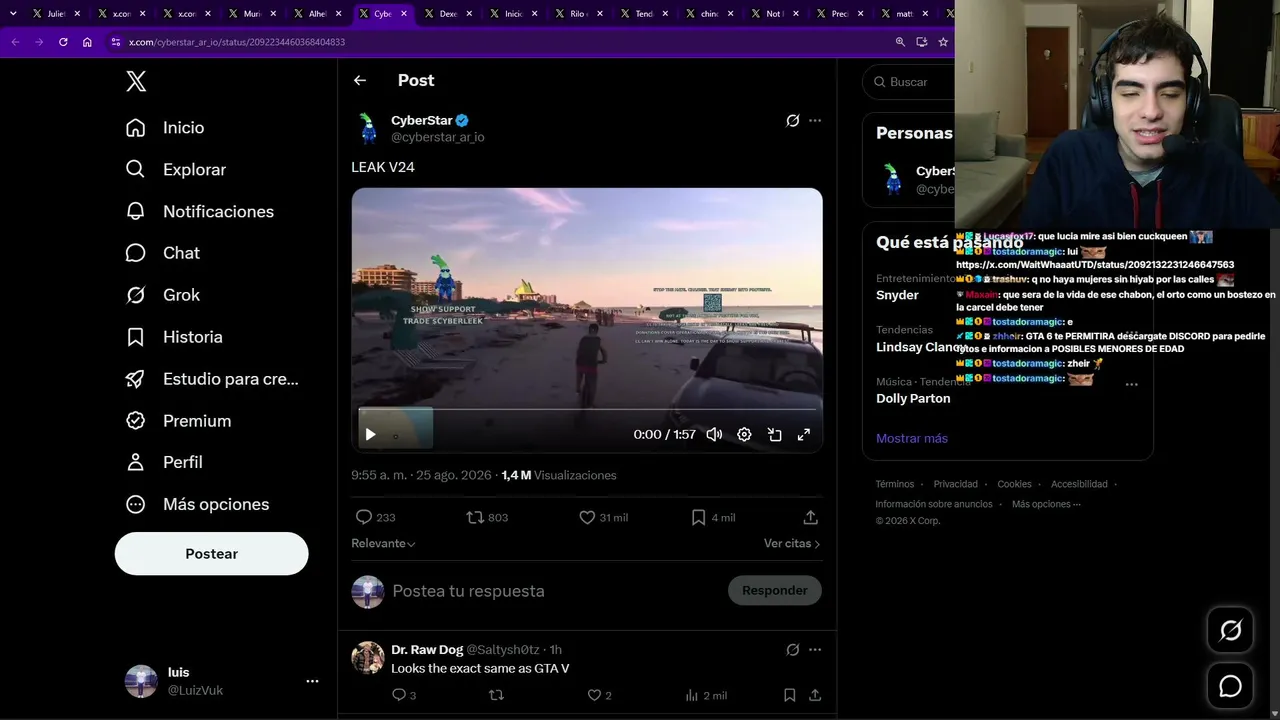Share Dr. Raw Dog's comment
Viewport: 1280px width, 720px height.
pos(815,695)
